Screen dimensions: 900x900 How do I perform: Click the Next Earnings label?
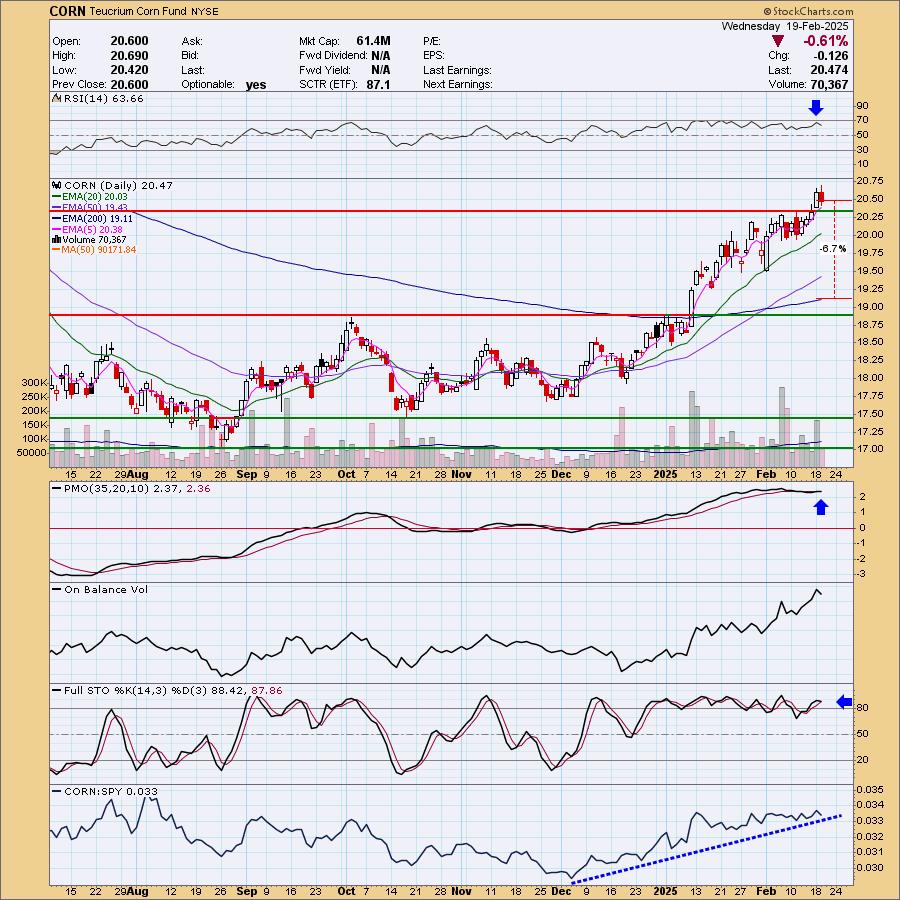457,84
